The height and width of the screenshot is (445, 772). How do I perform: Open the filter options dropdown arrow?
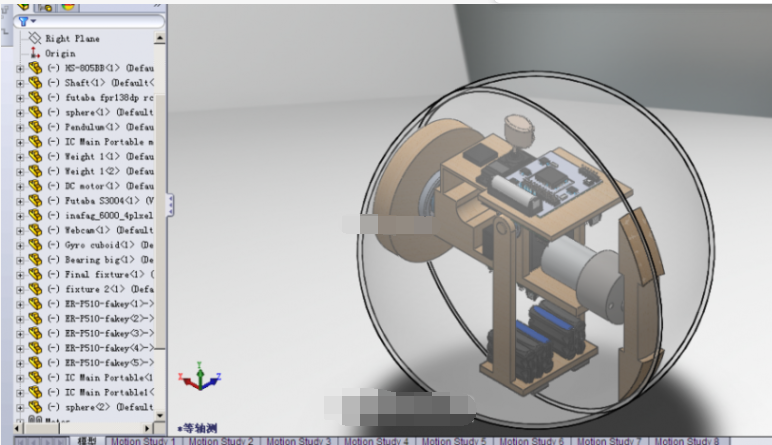pos(33,21)
